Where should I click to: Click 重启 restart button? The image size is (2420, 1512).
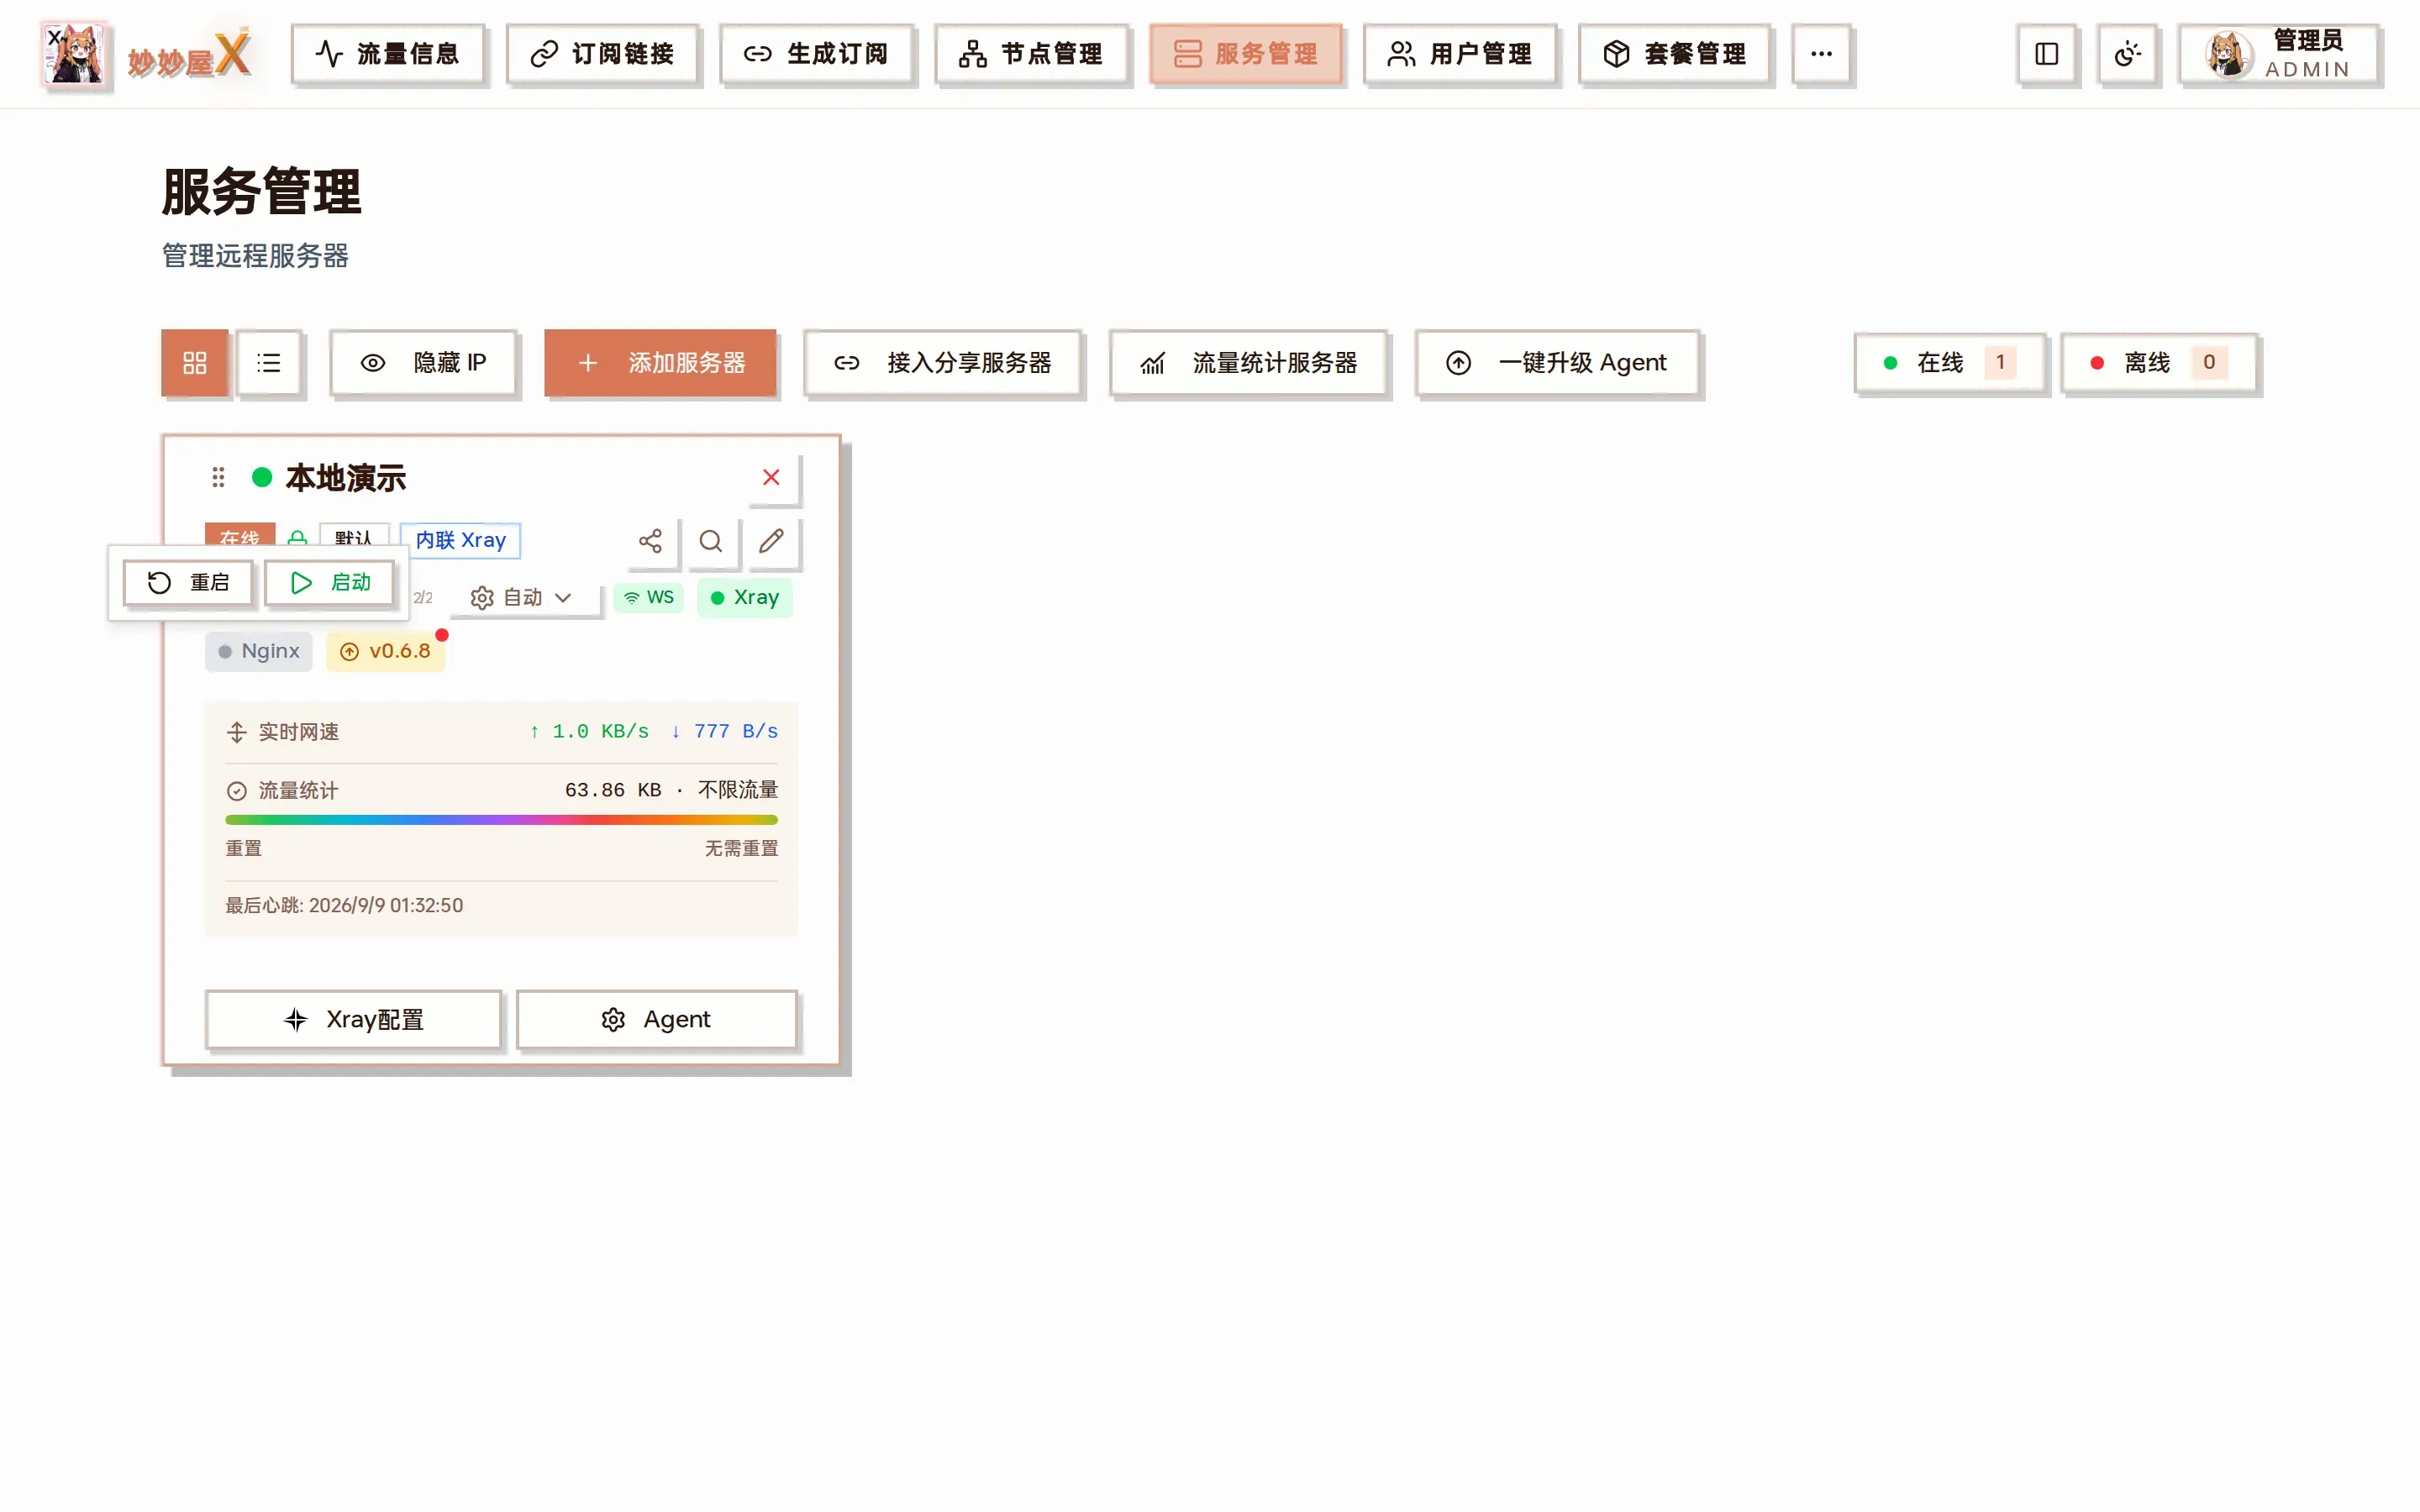coord(188,583)
